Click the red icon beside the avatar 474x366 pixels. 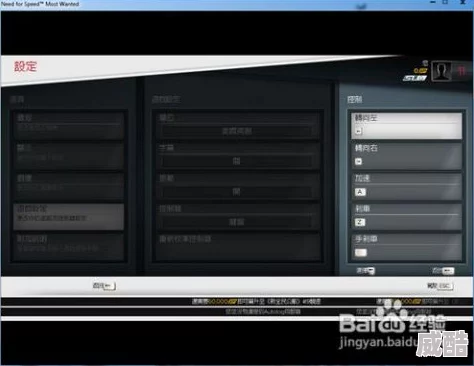[462, 71]
